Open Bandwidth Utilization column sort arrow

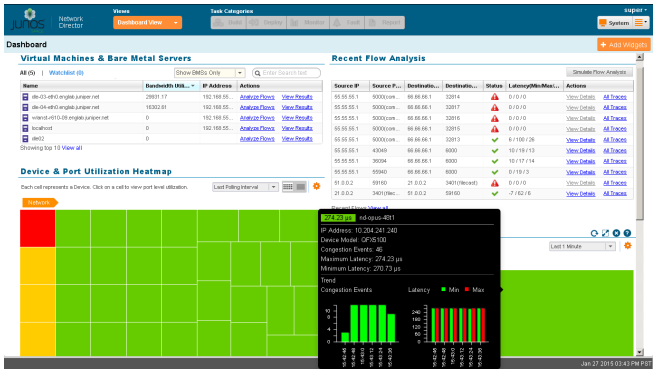coord(193,86)
